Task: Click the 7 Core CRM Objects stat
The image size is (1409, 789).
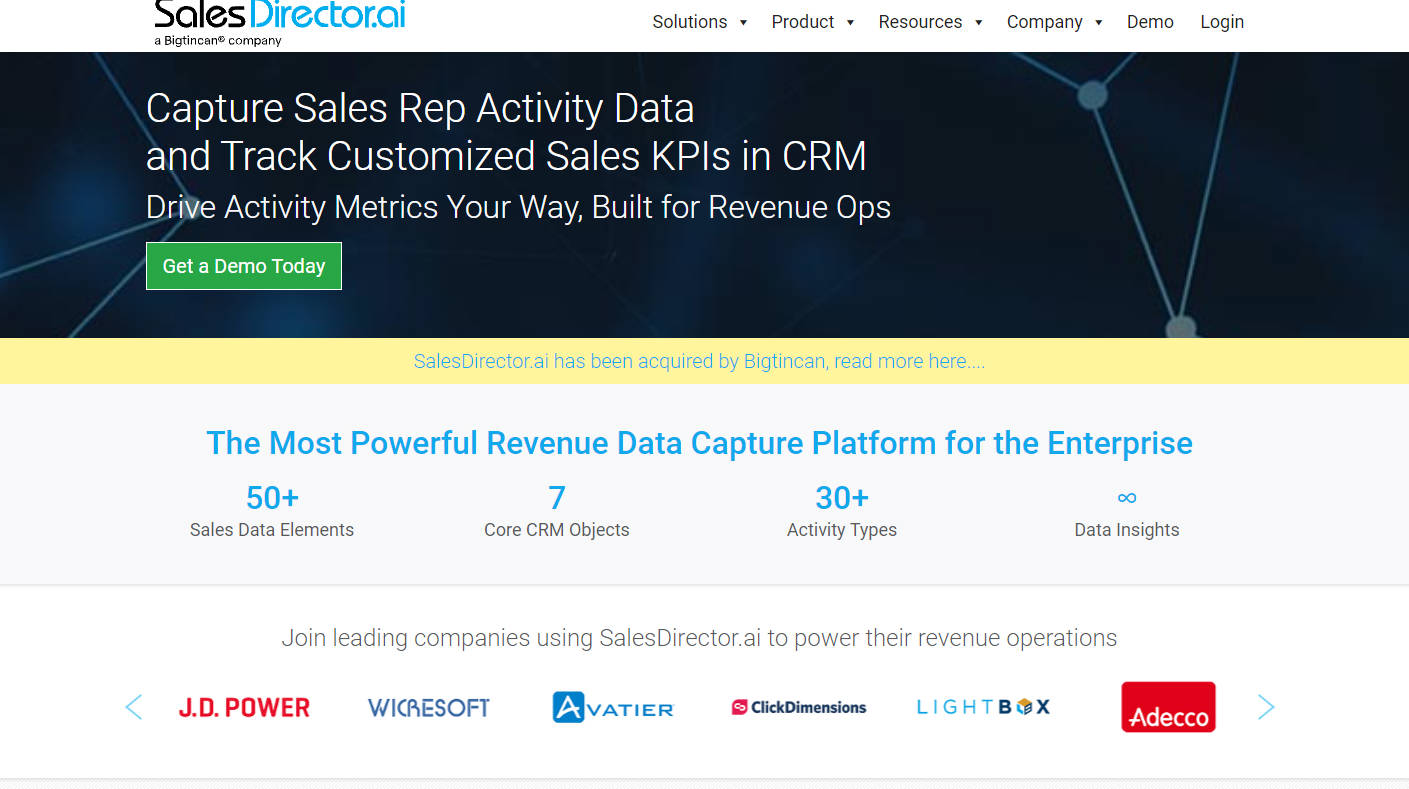Action: (556, 510)
